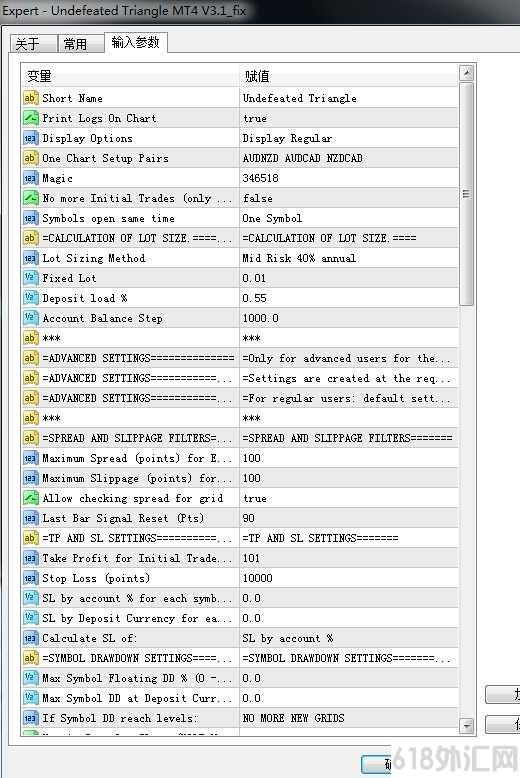520x778 pixels.
Task: Open the Display Options value dropdown
Action: [x=349, y=138]
